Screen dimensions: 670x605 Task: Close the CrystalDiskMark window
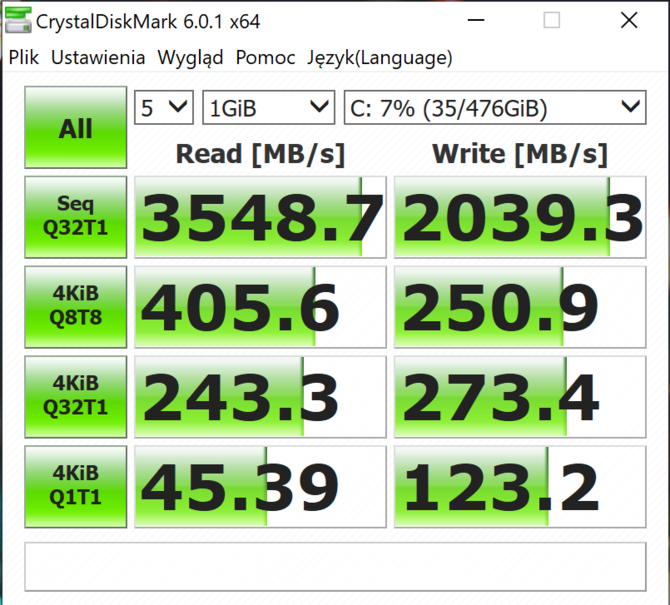pos(629,20)
